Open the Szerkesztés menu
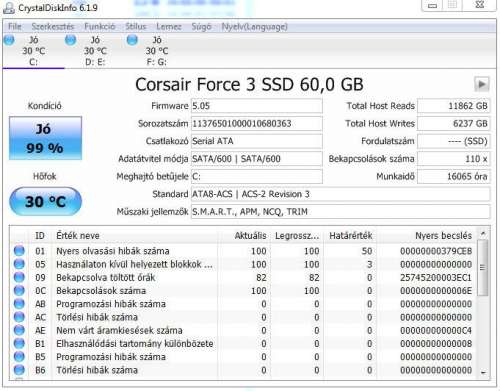 point(53,26)
